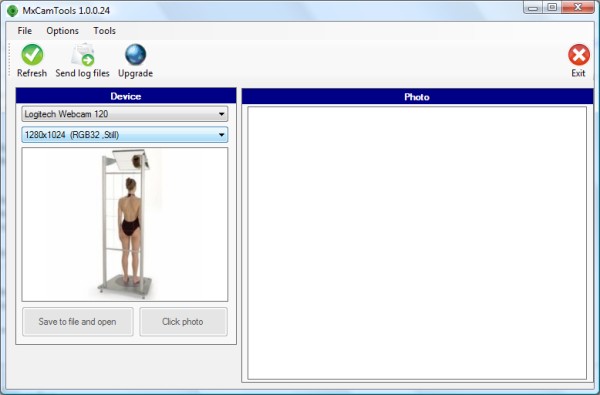The height and width of the screenshot is (395, 600).
Task: Click the Click photo button
Action: 183,322
